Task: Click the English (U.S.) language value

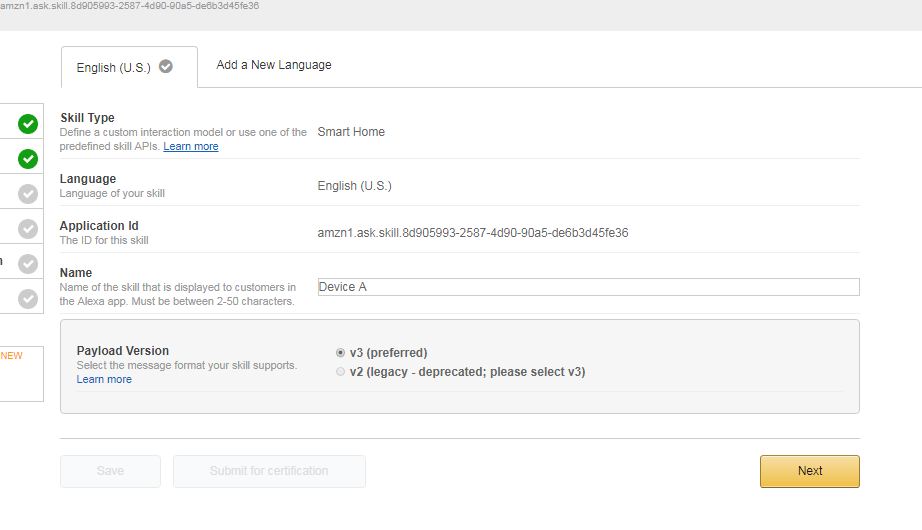Action: coord(355,186)
